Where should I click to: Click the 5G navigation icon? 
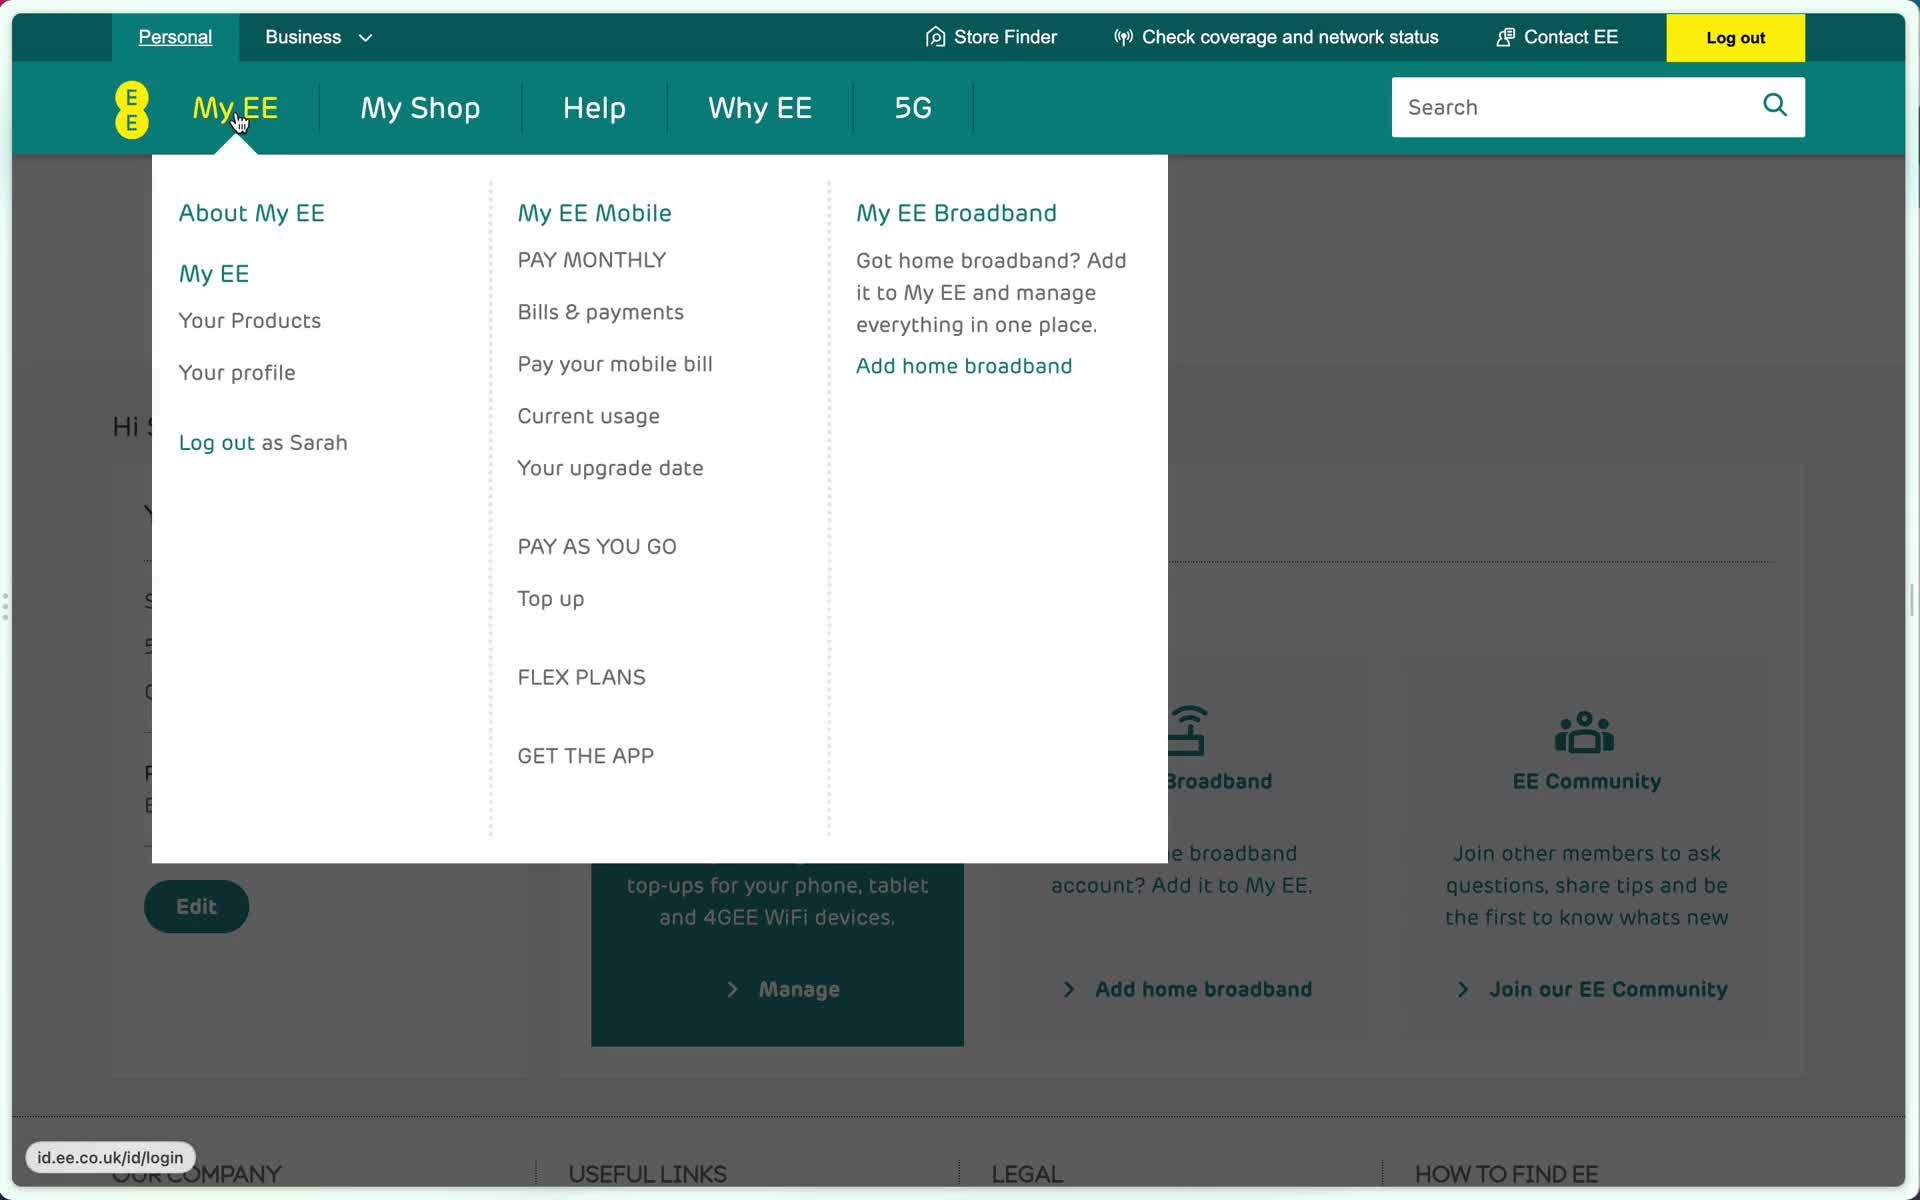[912, 108]
